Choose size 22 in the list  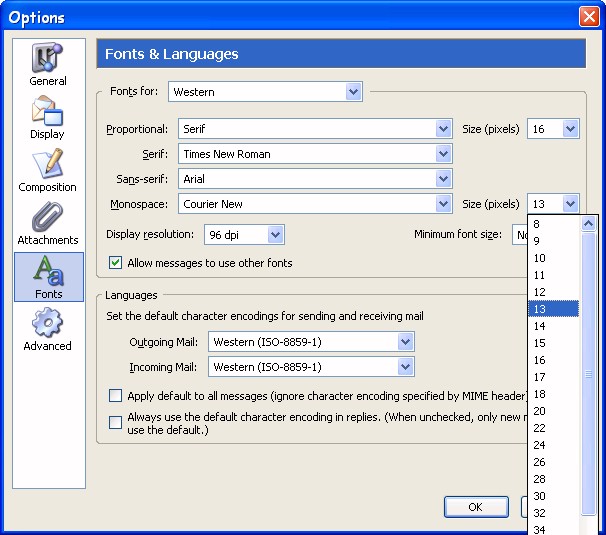(553, 428)
